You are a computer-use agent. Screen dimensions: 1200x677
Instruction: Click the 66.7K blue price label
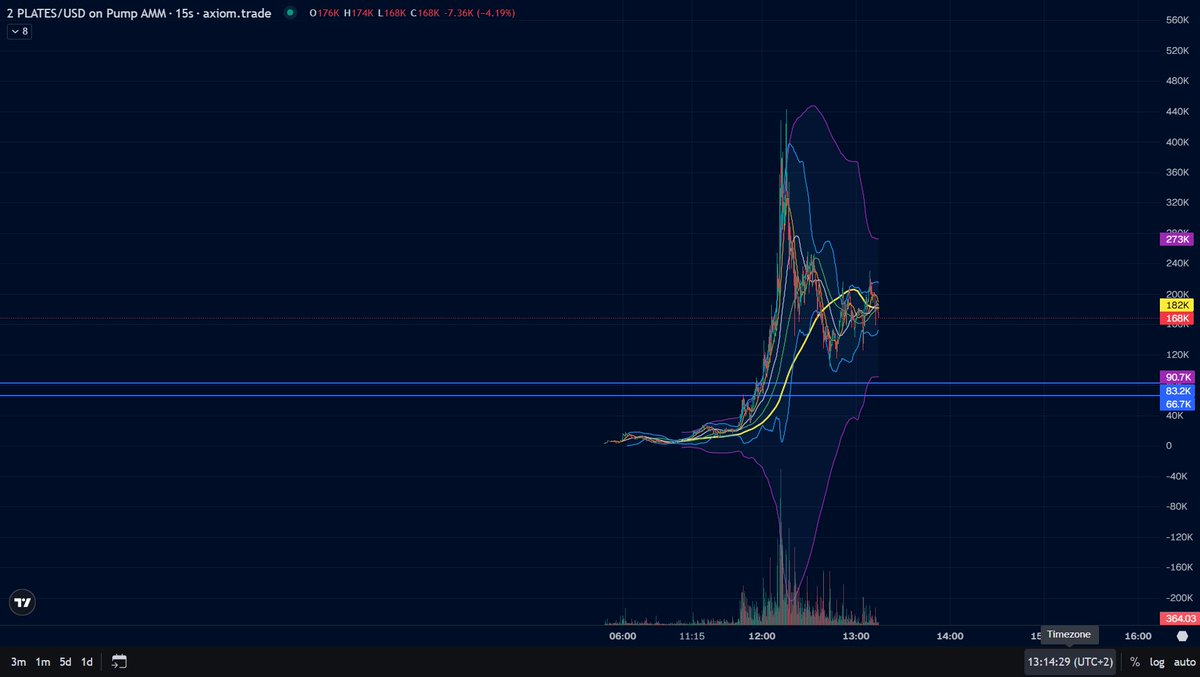coord(1176,404)
